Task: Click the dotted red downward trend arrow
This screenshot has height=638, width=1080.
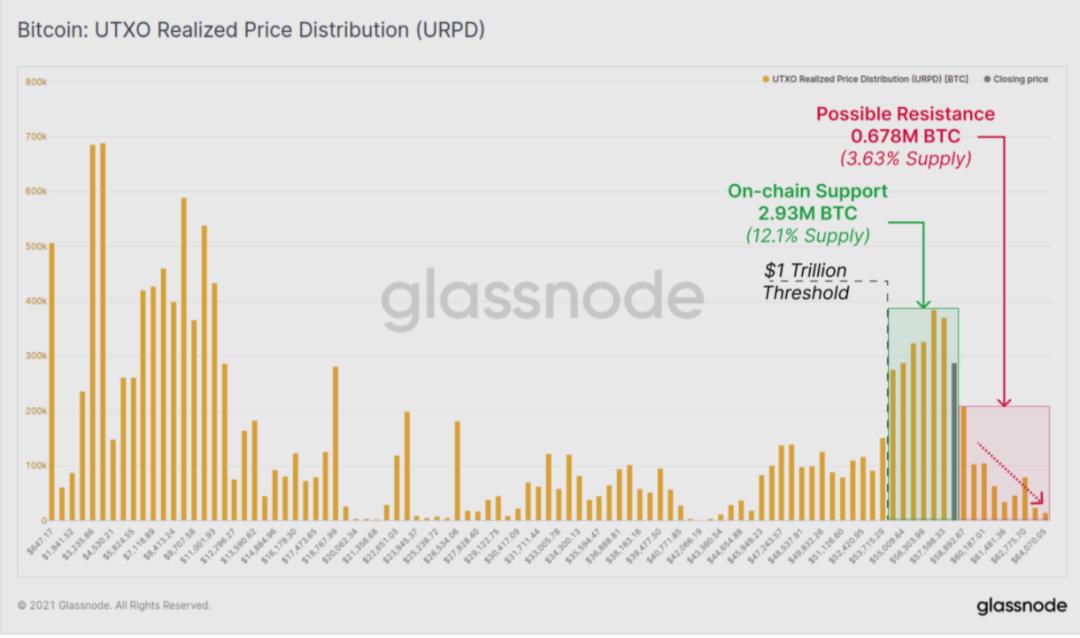Action: [x=1010, y=473]
